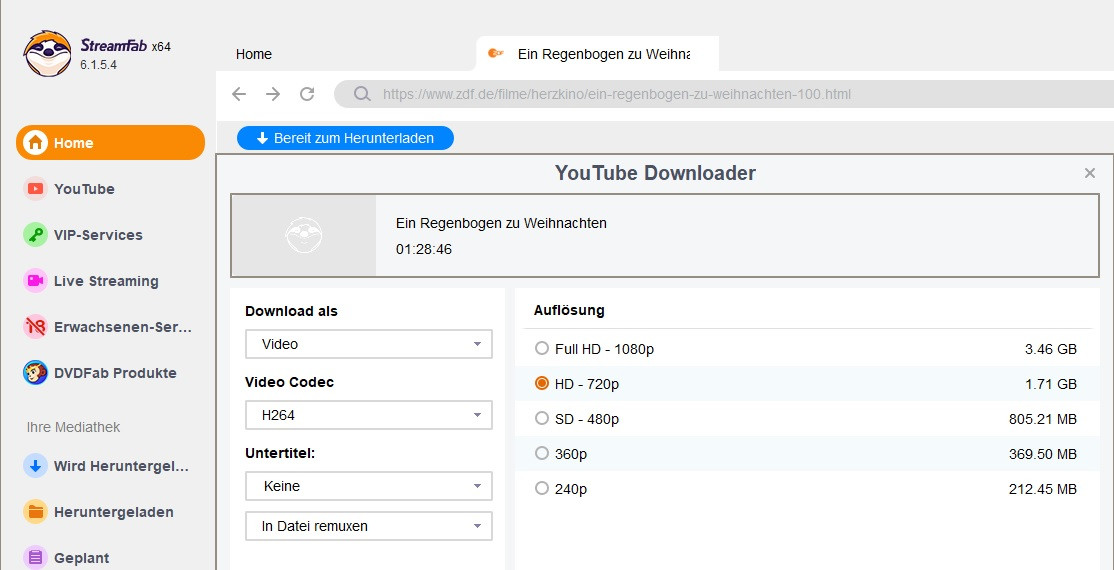The image size is (1114, 570).
Task: Open the YouTube sidebar icon
Action: pyautogui.click(x=36, y=189)
